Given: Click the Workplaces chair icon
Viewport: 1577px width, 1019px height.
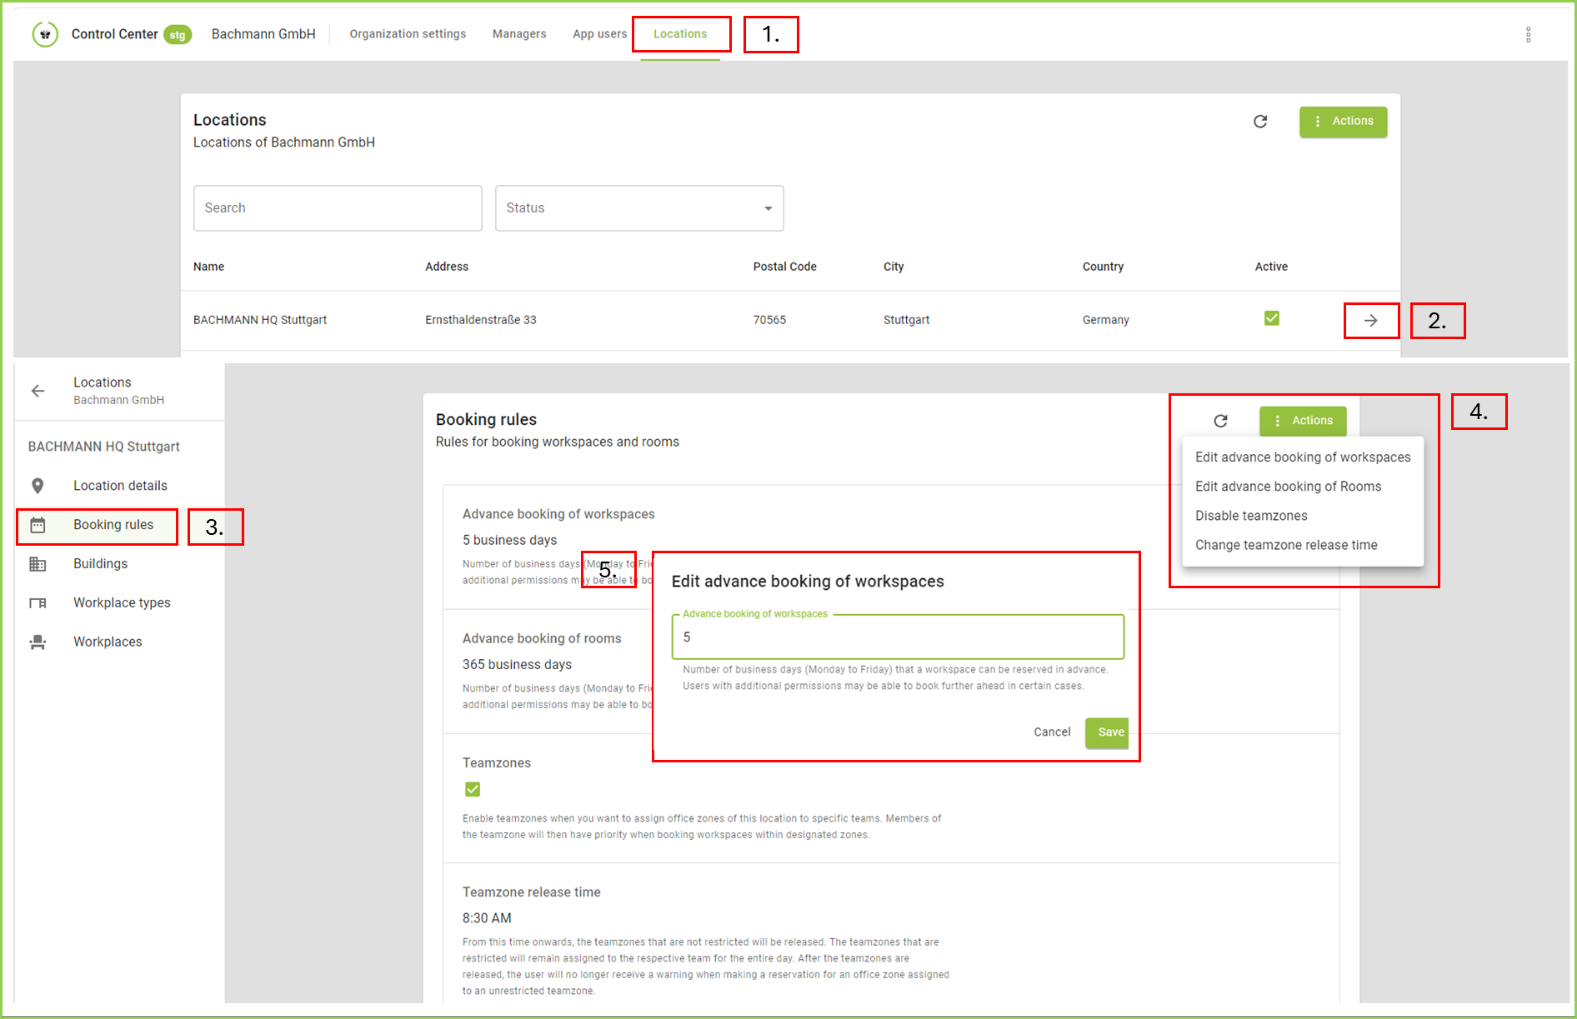Looking at the screenshot, I should coord(38,642).
